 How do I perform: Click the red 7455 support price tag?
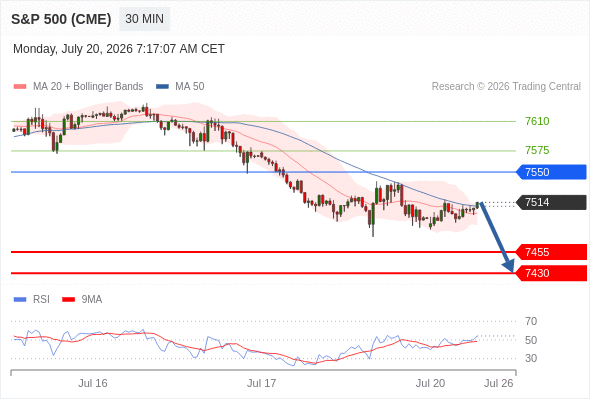551,252
